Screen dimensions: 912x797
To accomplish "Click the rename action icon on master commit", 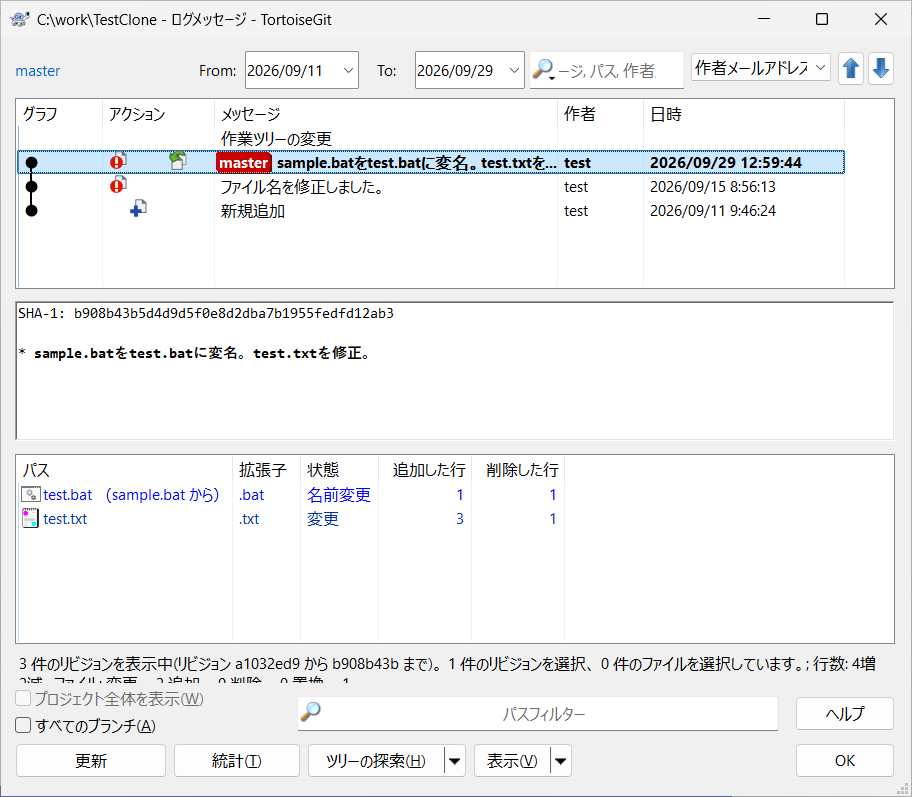I will (x=178, y=160).
